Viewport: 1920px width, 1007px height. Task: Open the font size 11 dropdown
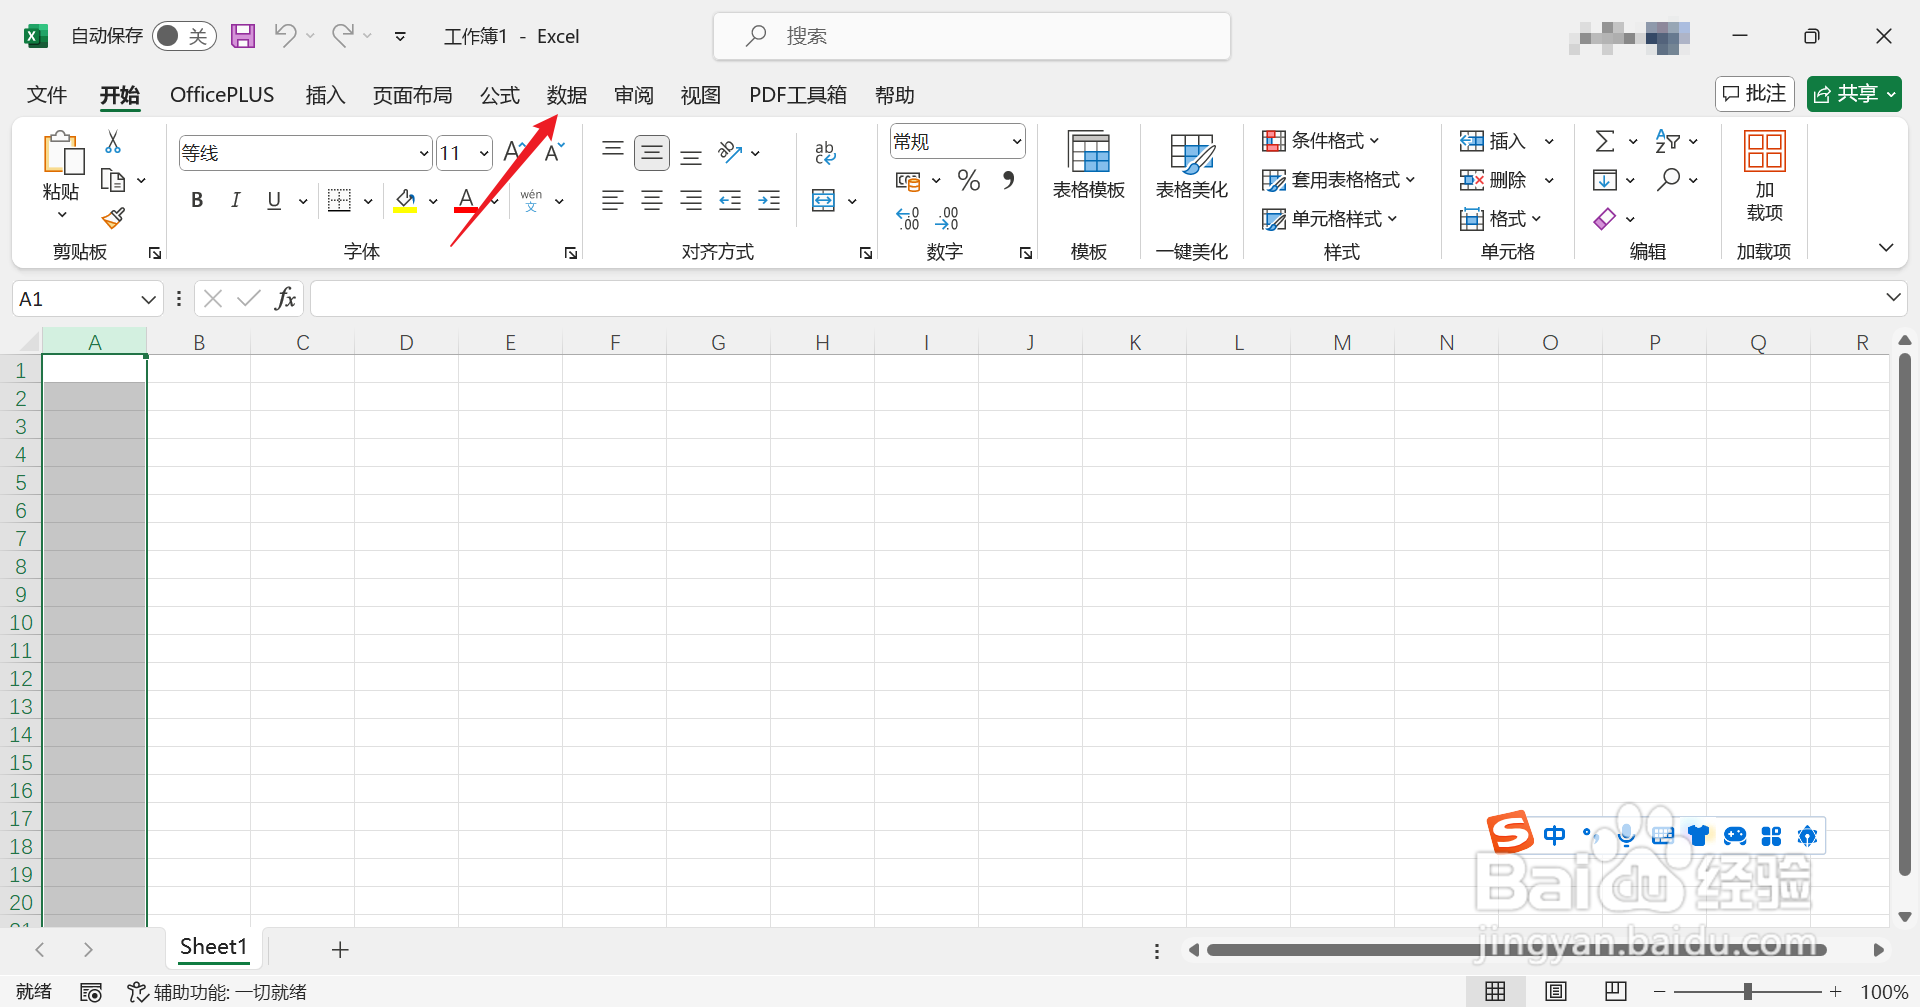coord(484,153)
